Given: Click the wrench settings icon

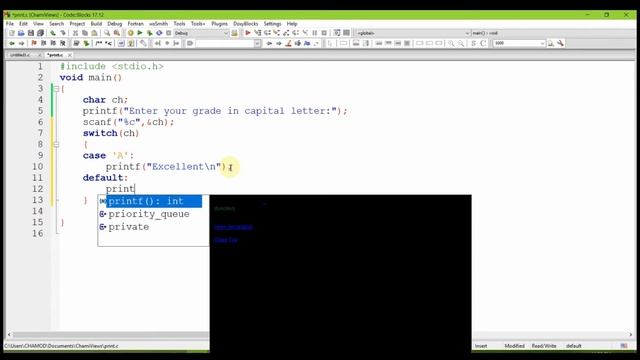Looking at the screenshot, I should [560, 43].
